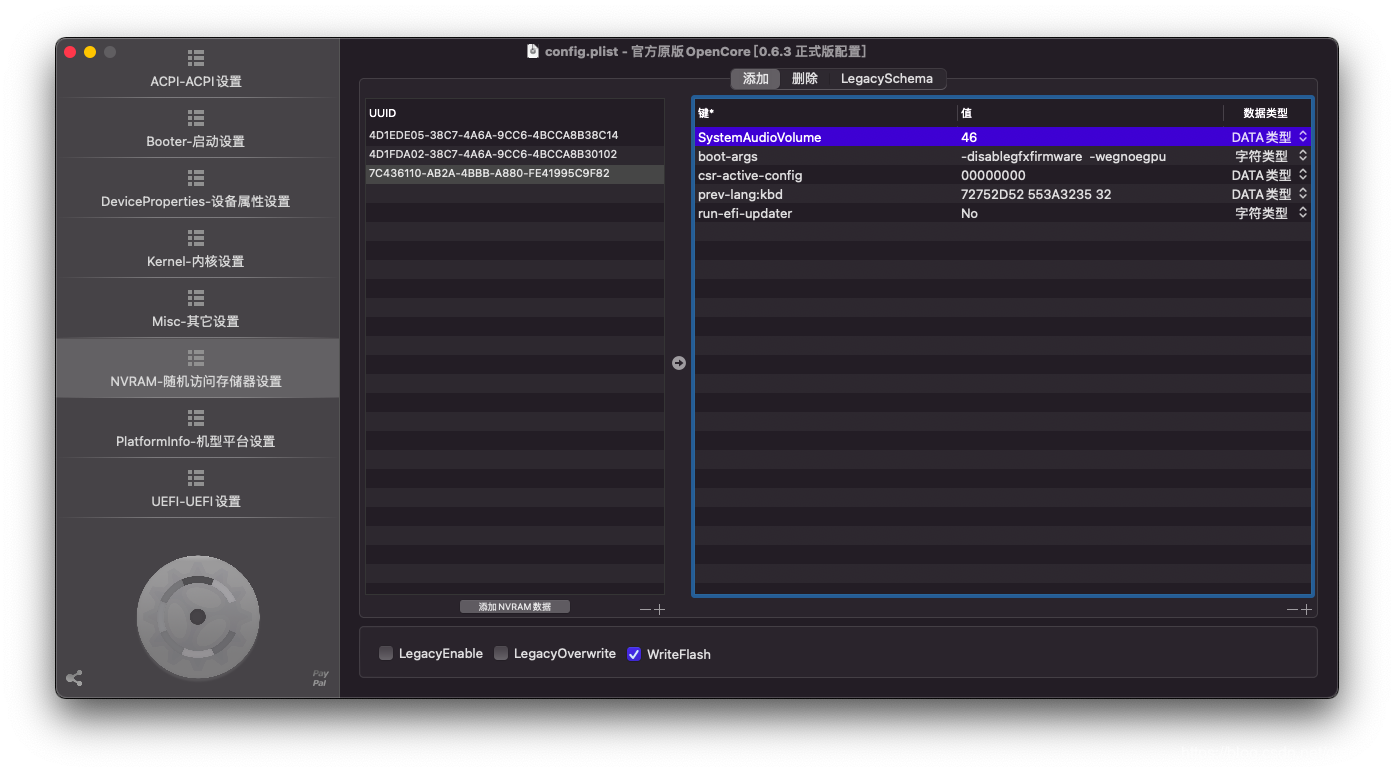Uncheck the WriteFlash checkbox
Image resolution: width=1394 pixels, height=772 pixels.
[634, 654]
